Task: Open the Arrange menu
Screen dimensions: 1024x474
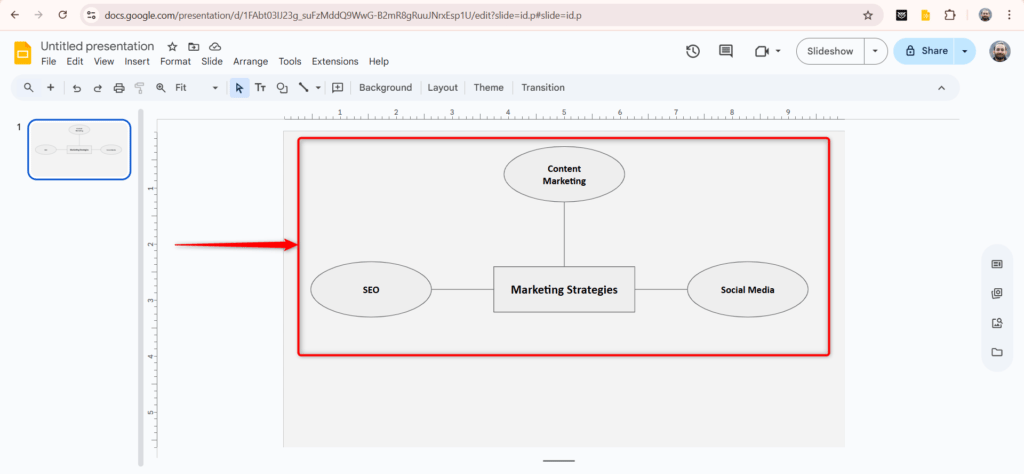Action: pos(250,61)
